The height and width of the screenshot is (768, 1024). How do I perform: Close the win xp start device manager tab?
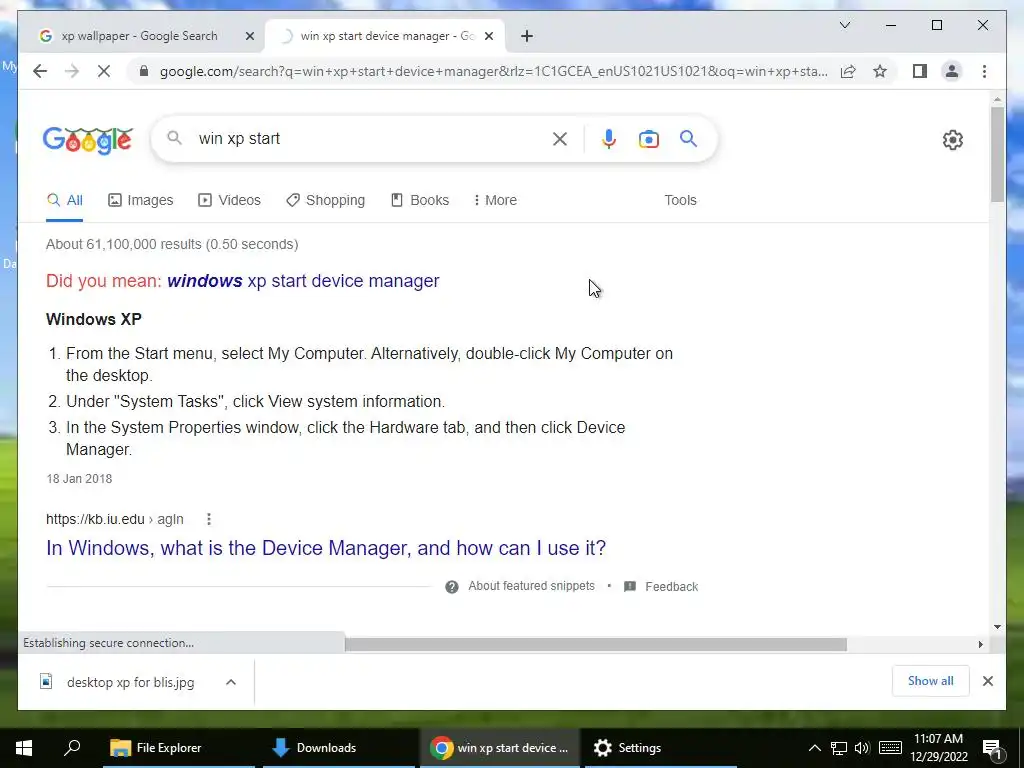click(488, 36)
